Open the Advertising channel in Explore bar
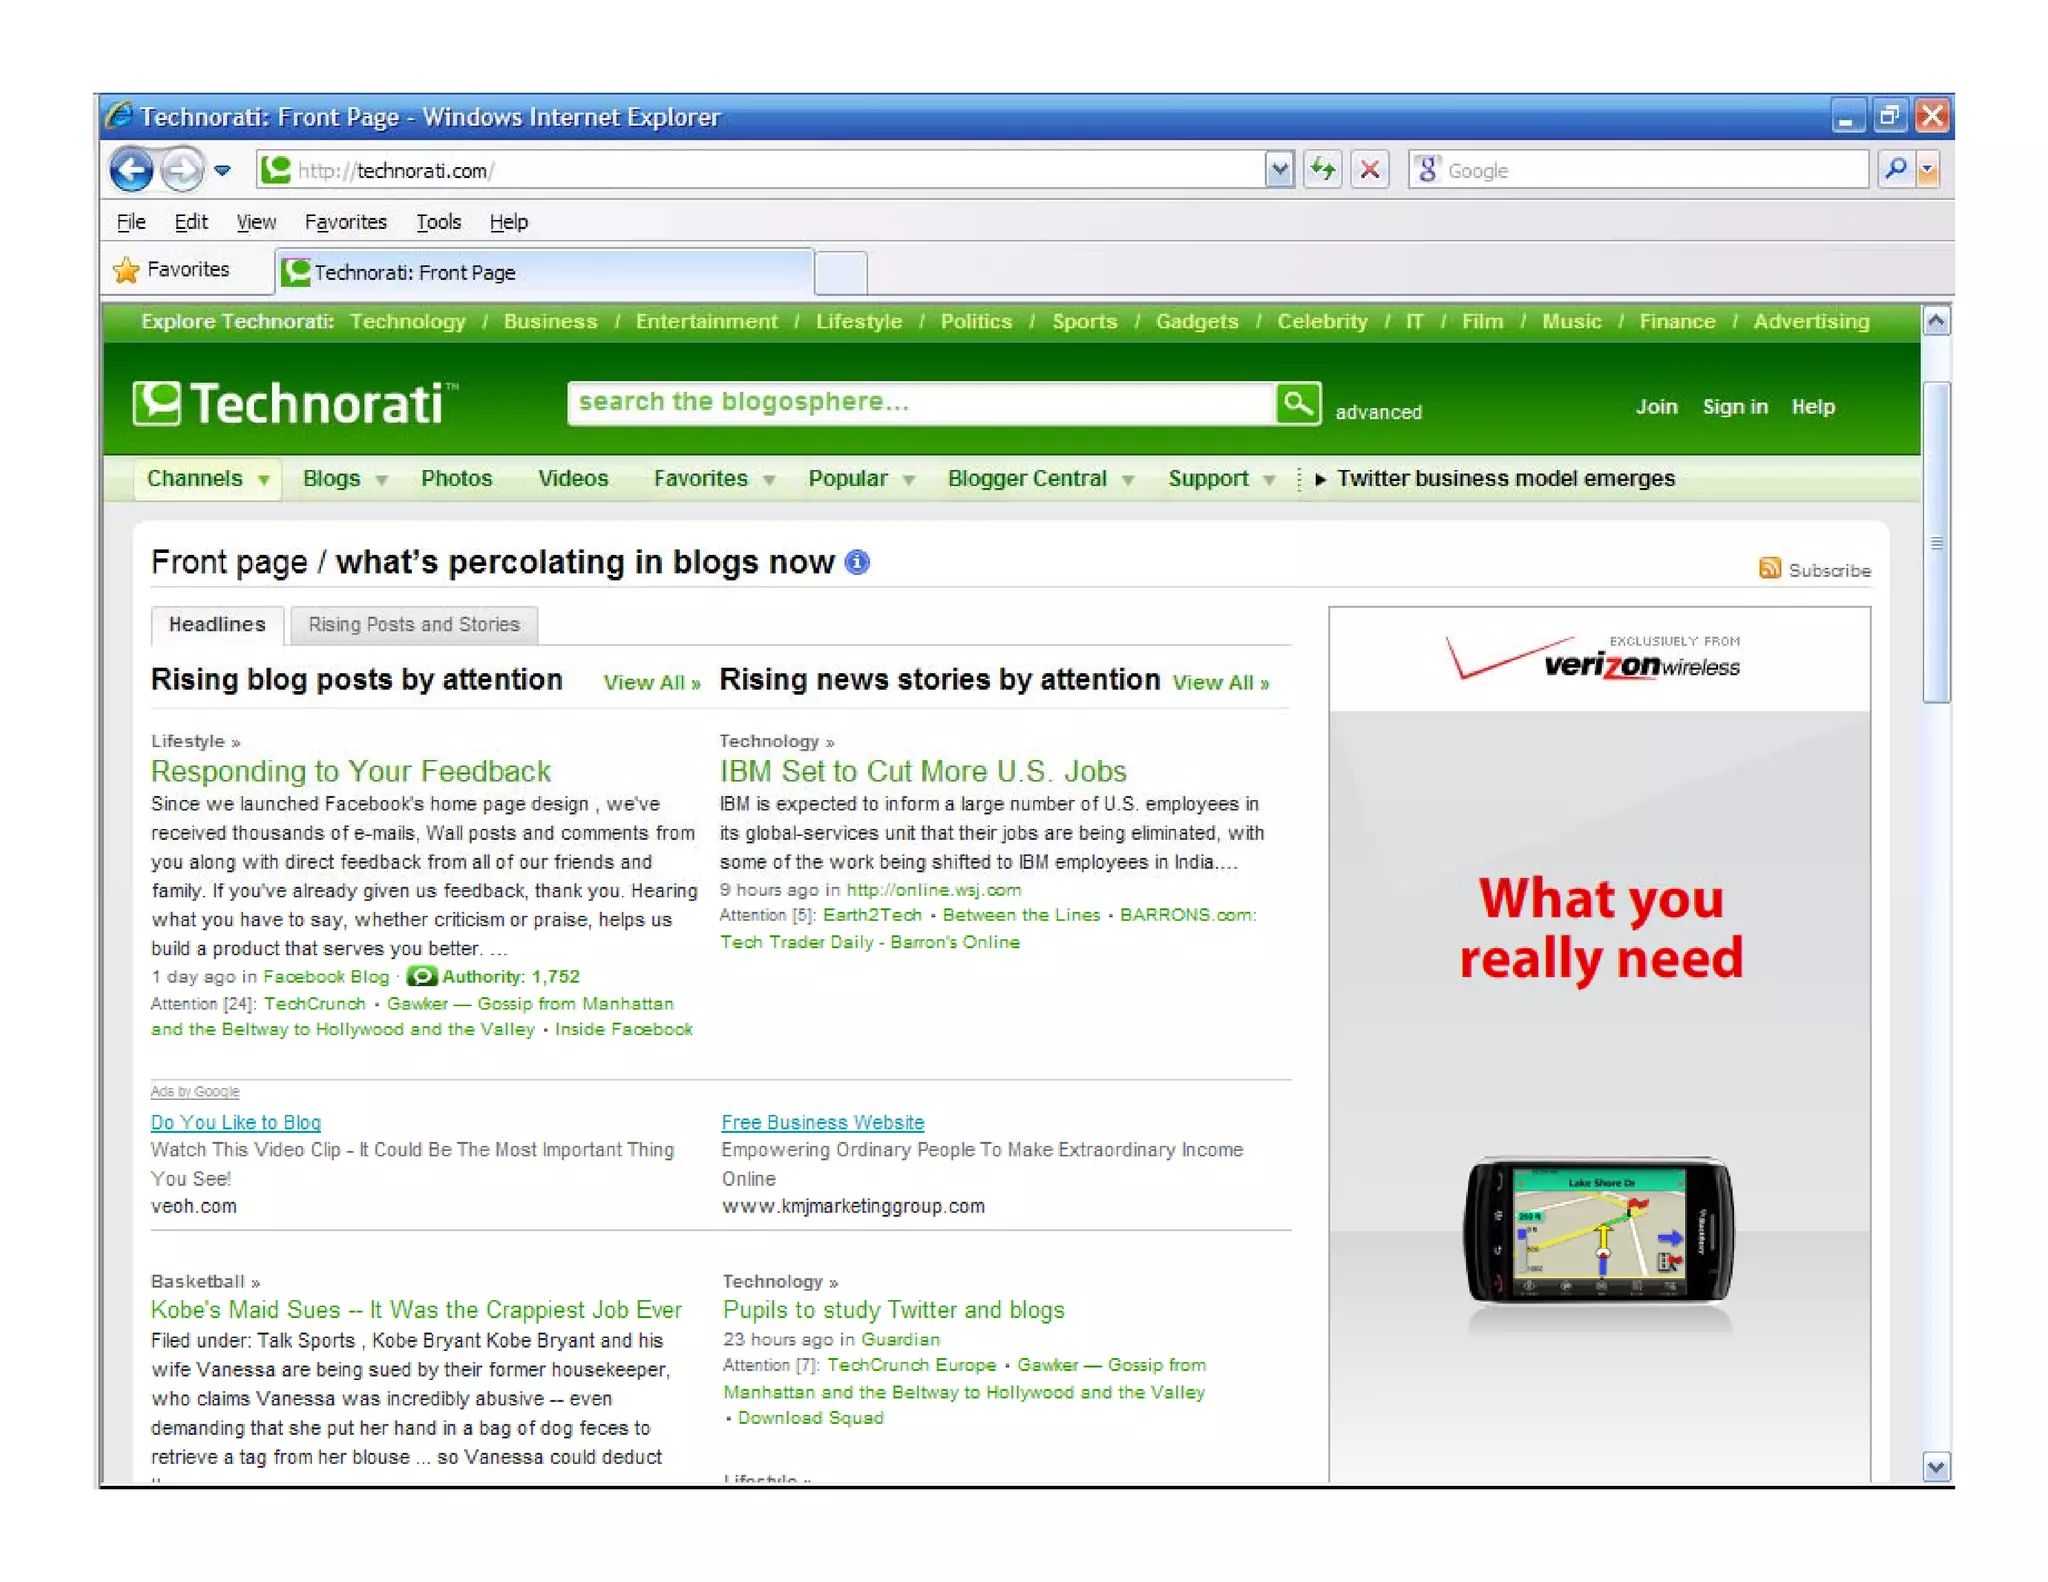2048x1582 pixels. tap(1811, 322)
